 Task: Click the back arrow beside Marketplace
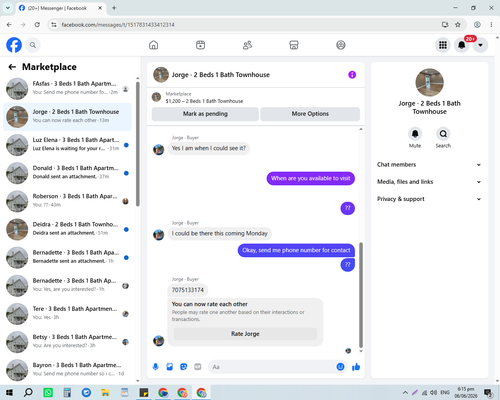click(x=12, y=67)
